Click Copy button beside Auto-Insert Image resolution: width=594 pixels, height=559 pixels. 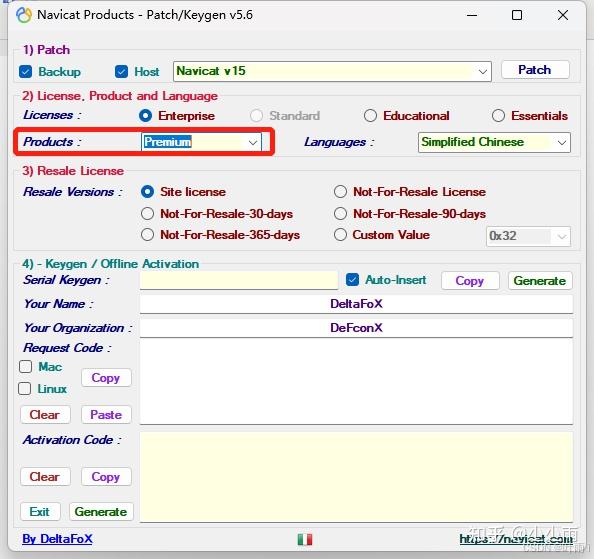tap(470, 281)
